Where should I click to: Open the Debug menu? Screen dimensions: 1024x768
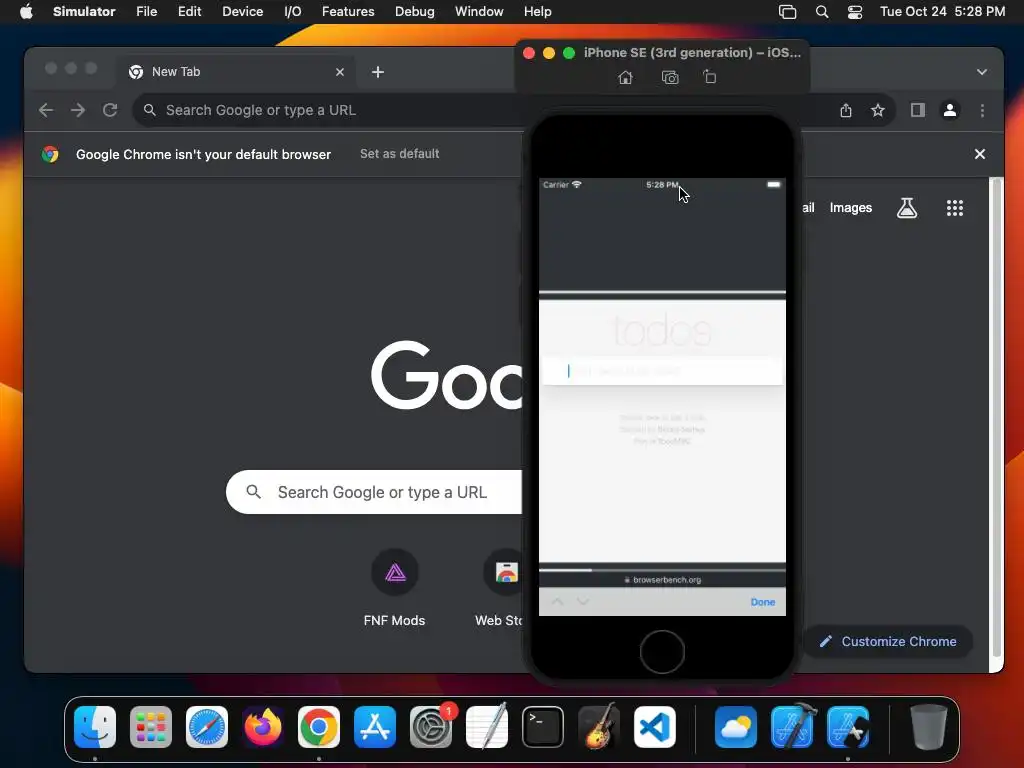point(415,12)
